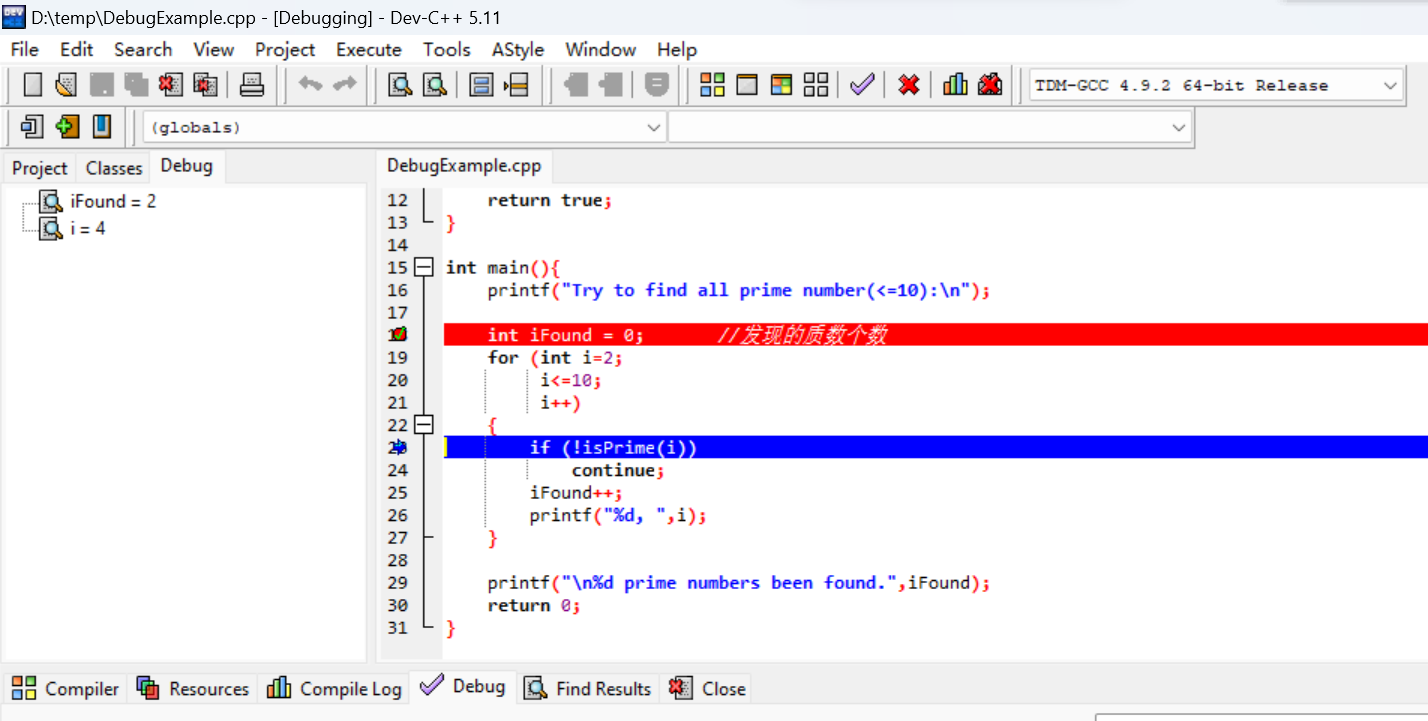Click the Find magnifier icon
The image size is (1428, 721).
(400, 85)
